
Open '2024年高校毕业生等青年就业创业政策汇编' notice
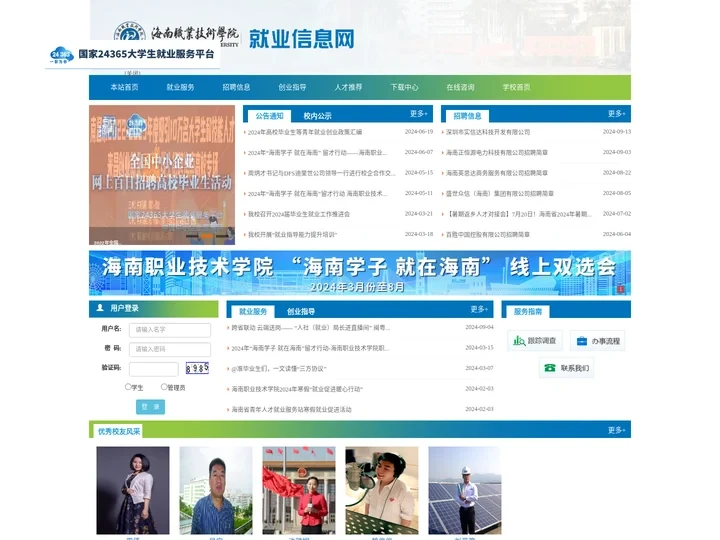(305, 132)
